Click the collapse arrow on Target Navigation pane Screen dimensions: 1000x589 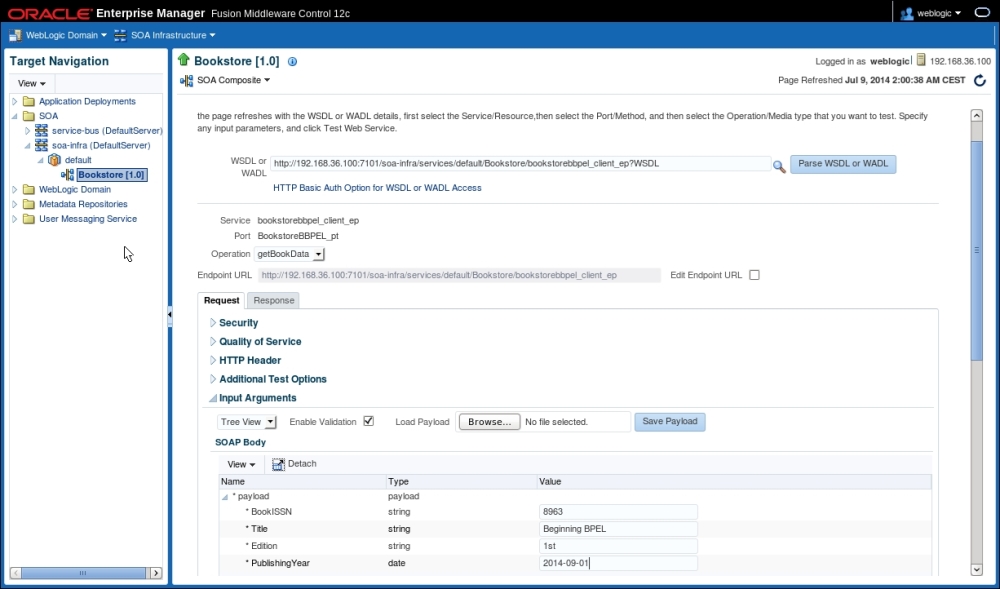pos(170,313)
